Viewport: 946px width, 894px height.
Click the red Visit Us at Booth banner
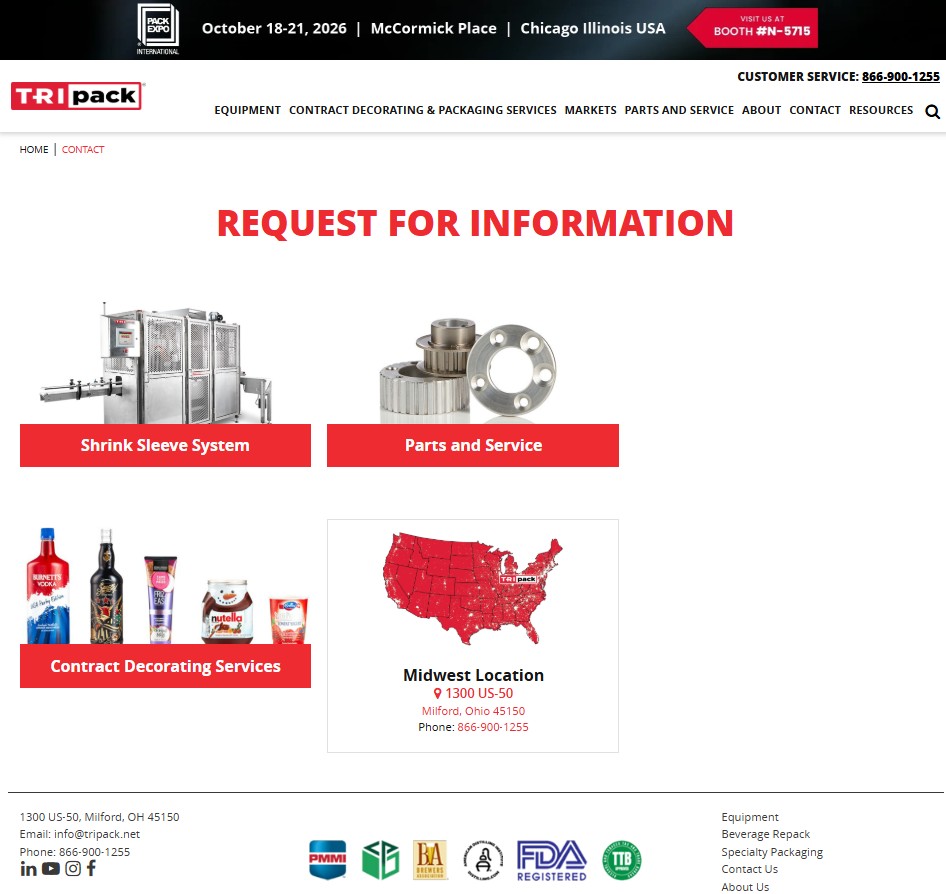pos(753,28)
